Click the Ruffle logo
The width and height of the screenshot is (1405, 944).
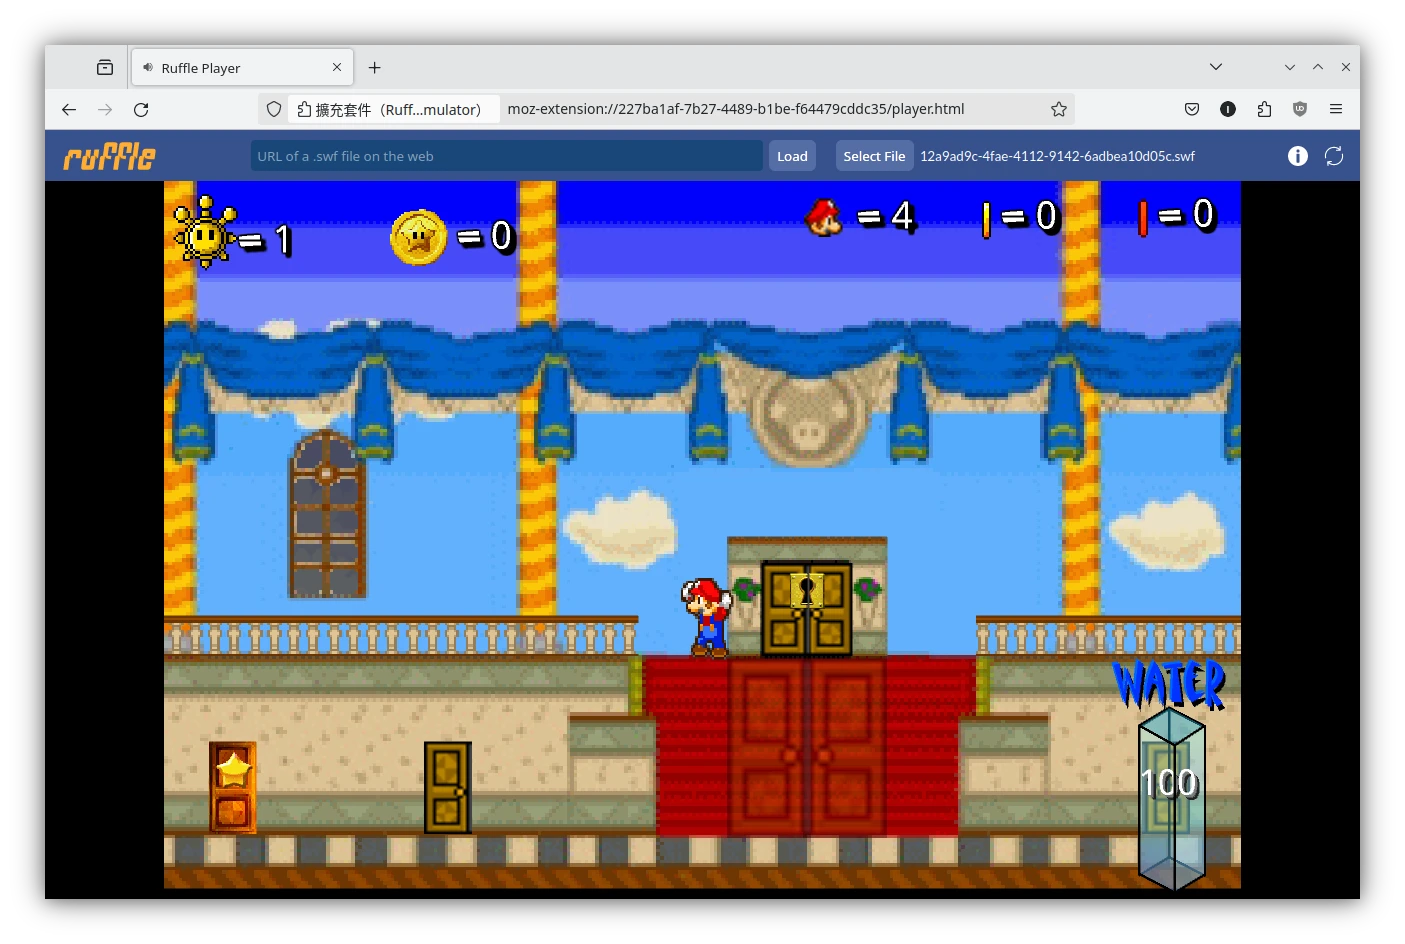click(x=110, y=156)
